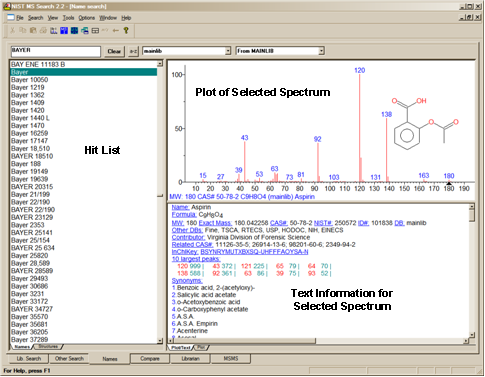Click the Formula: link

[184, 215]
